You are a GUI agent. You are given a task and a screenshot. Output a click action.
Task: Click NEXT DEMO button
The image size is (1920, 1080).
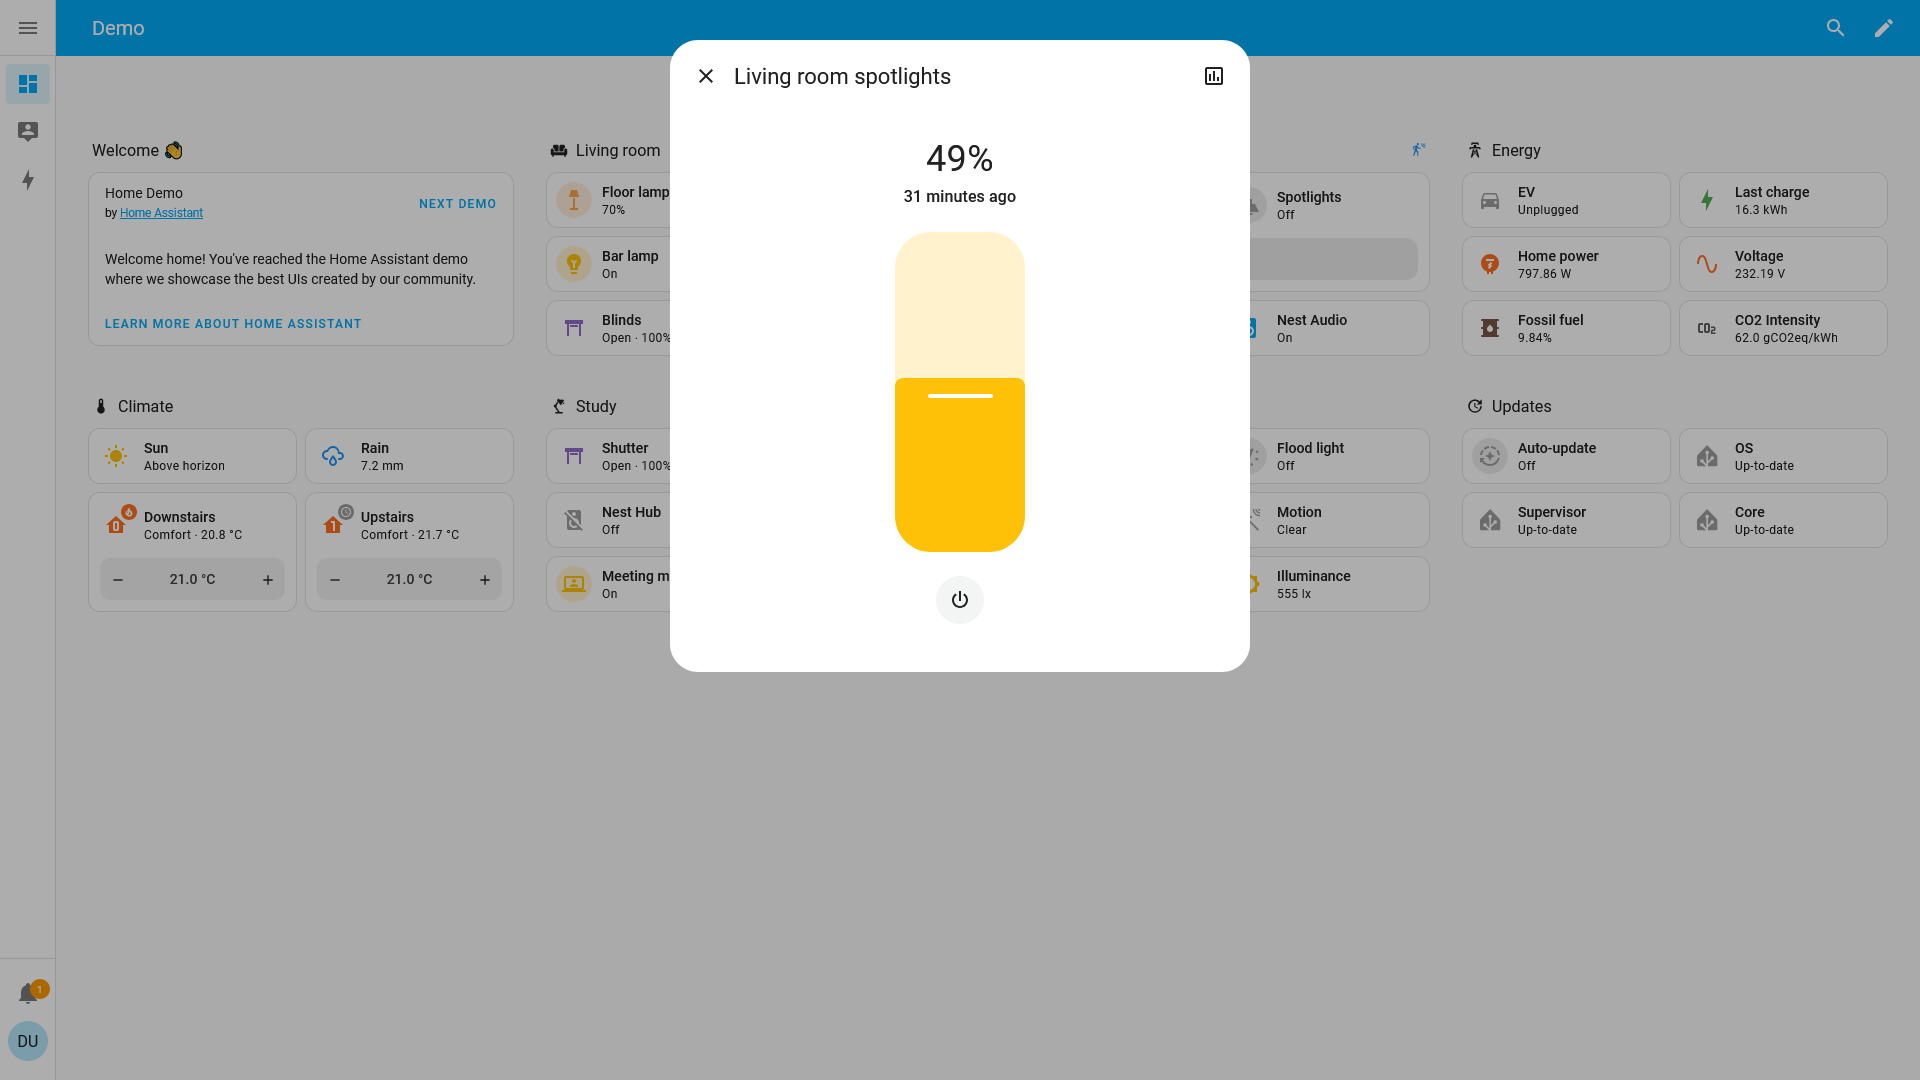[x=457, y=204]
